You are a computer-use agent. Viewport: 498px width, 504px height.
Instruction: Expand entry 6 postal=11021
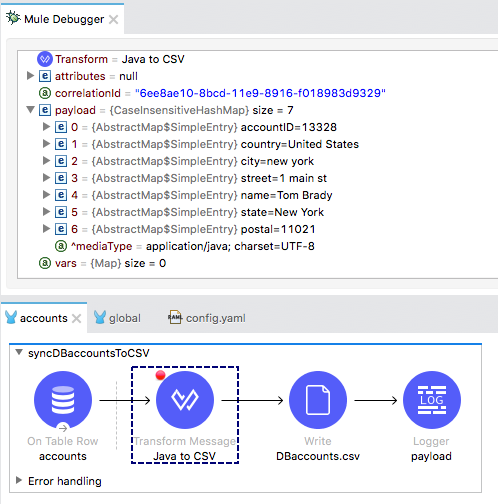(46, 229)
